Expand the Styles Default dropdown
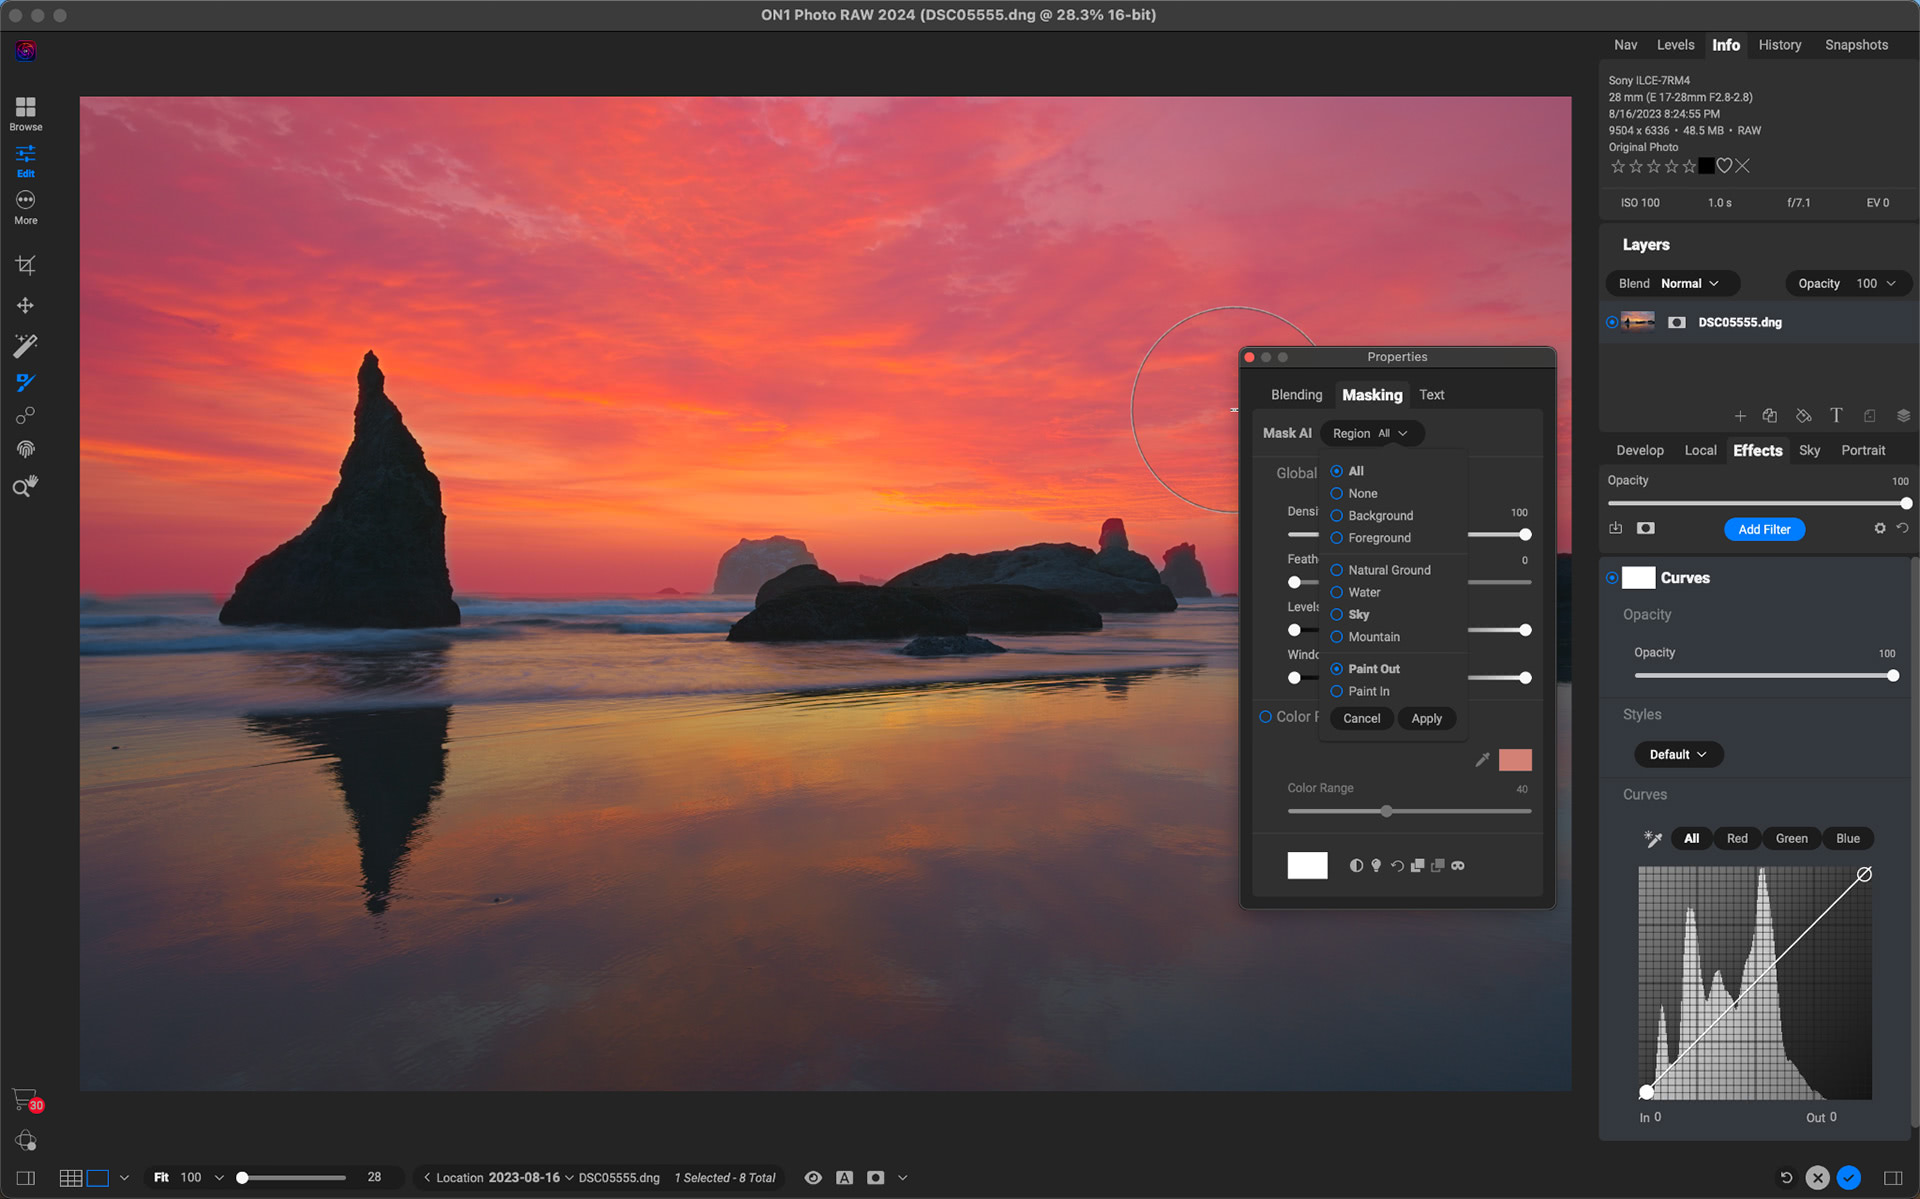The width and height of the screenshot is (1920, 1199). [x=1678, y=754]
